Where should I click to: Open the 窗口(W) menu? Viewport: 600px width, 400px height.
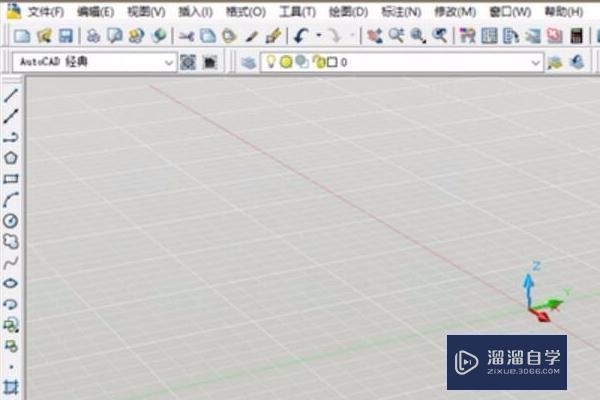[510, 12]
